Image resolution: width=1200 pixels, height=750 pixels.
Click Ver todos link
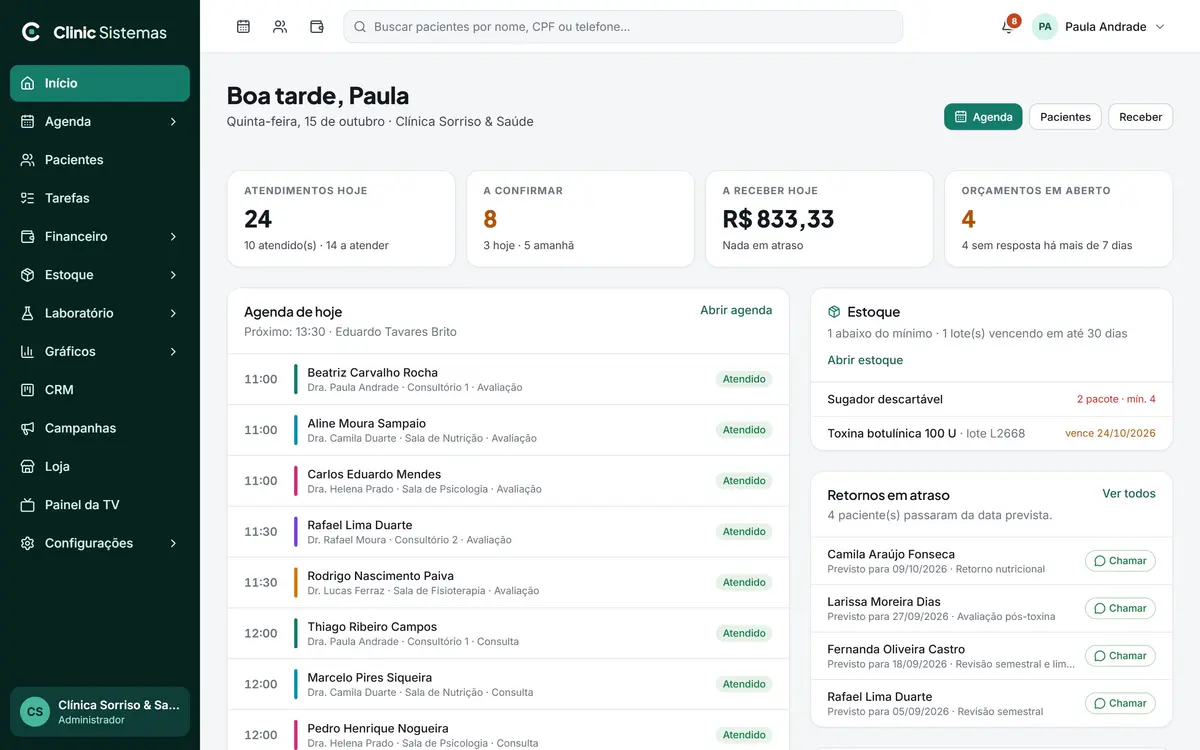point(1129,493)
